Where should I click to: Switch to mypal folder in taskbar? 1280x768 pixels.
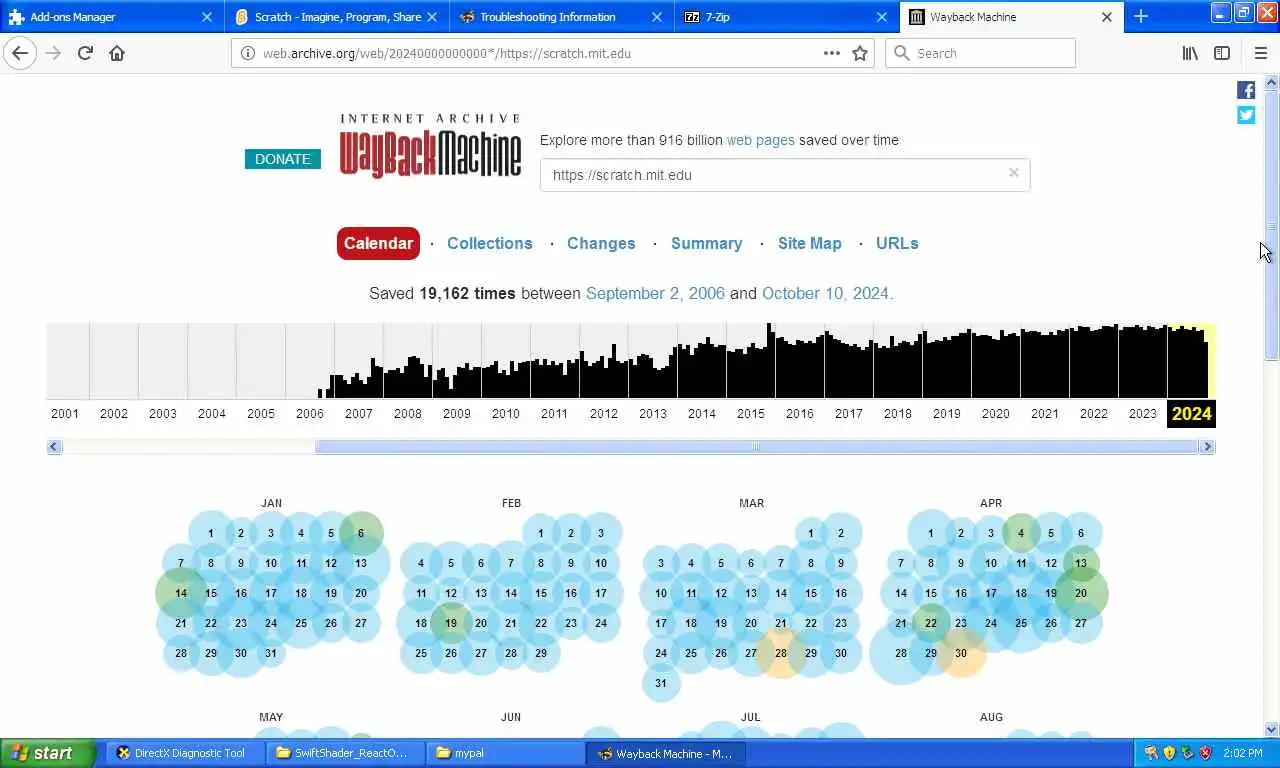[x=506, y=753]
